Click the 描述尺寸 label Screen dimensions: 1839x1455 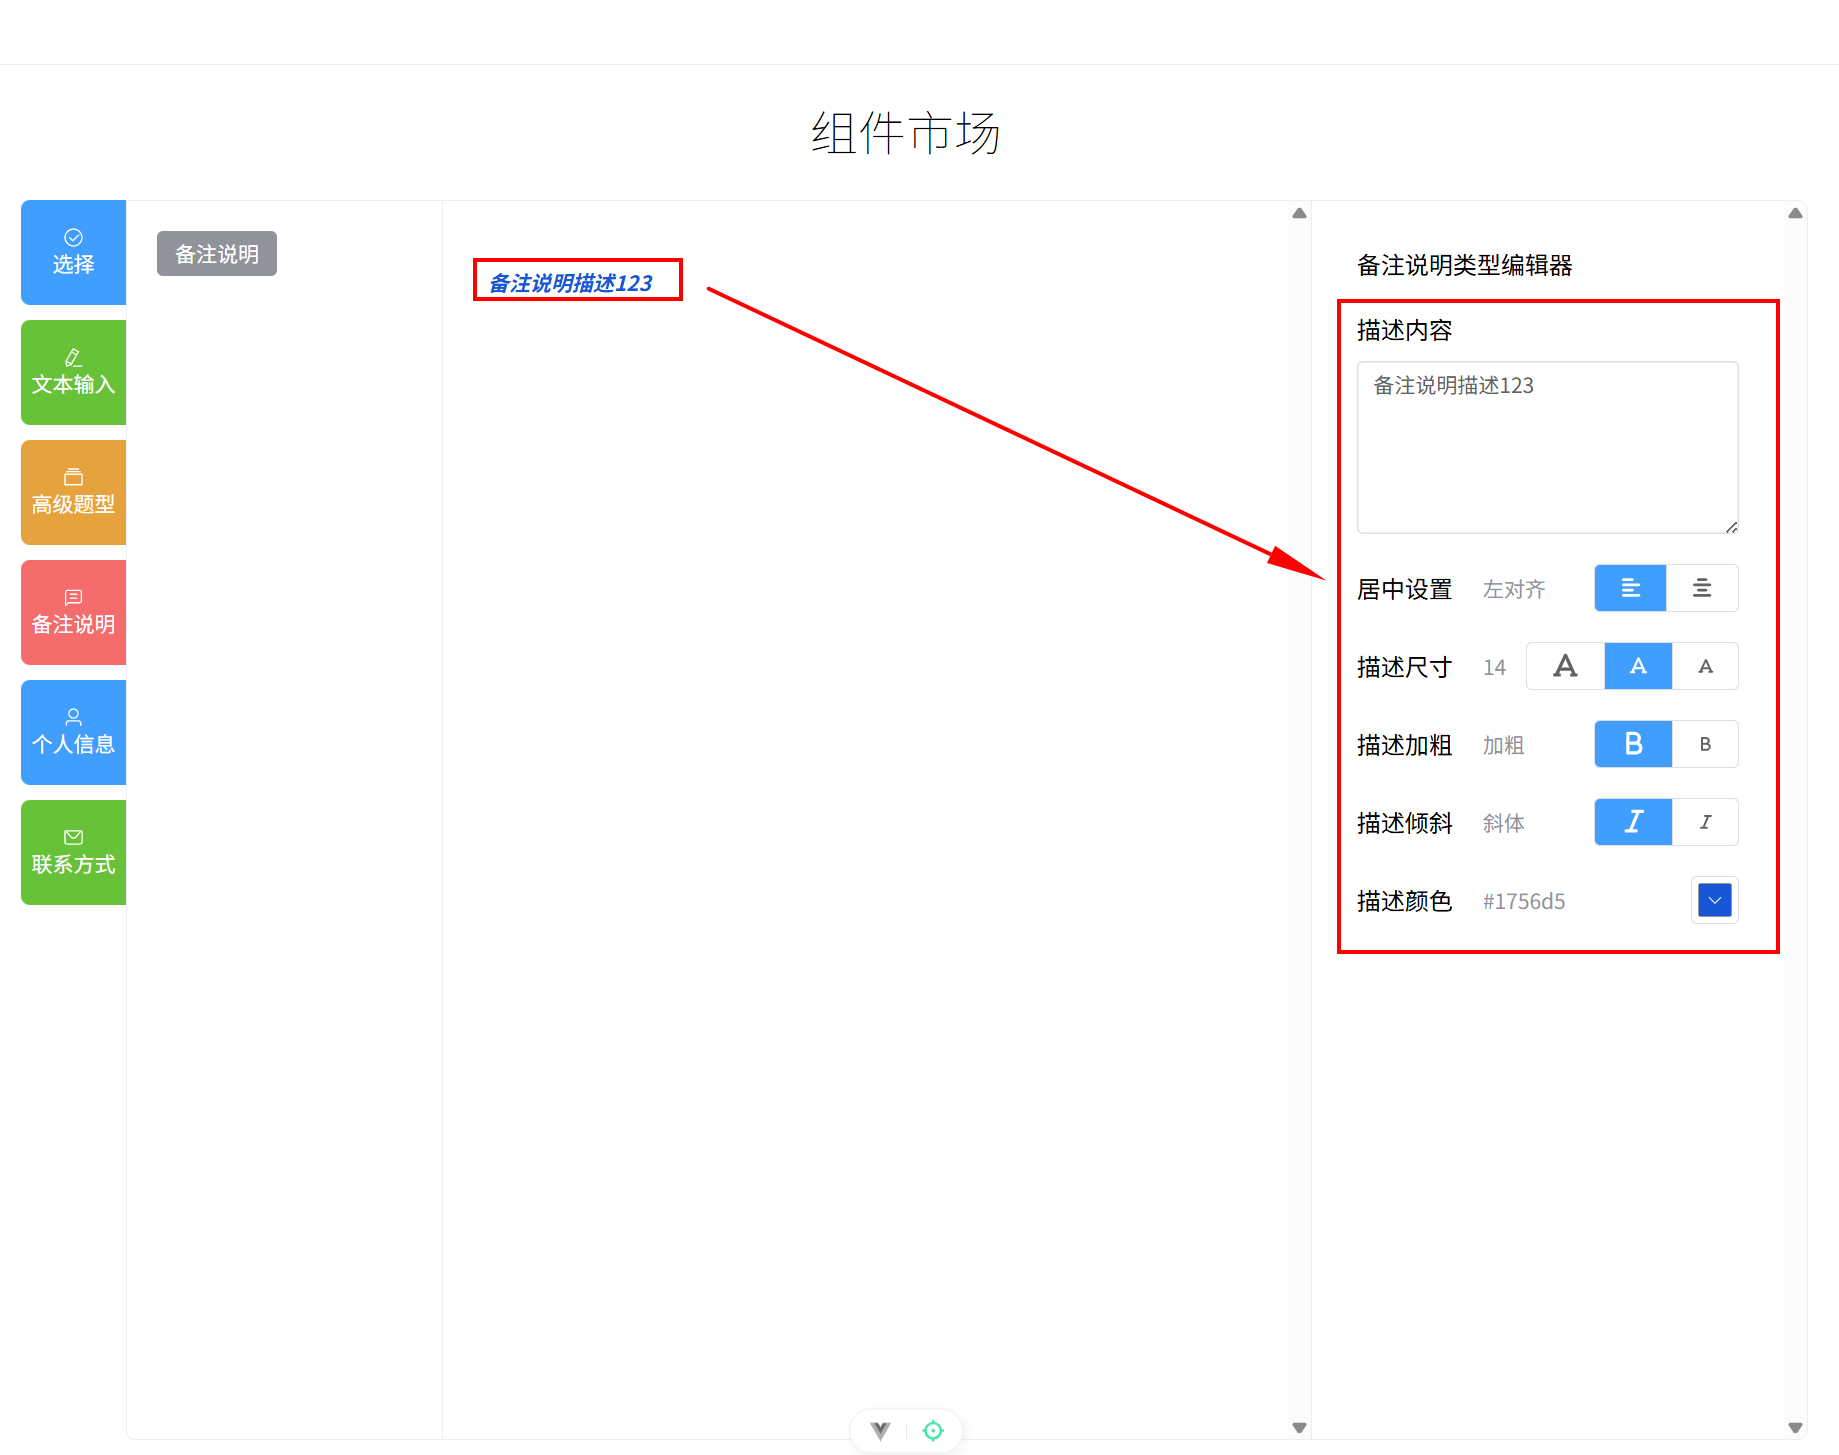pos(1404,667)
